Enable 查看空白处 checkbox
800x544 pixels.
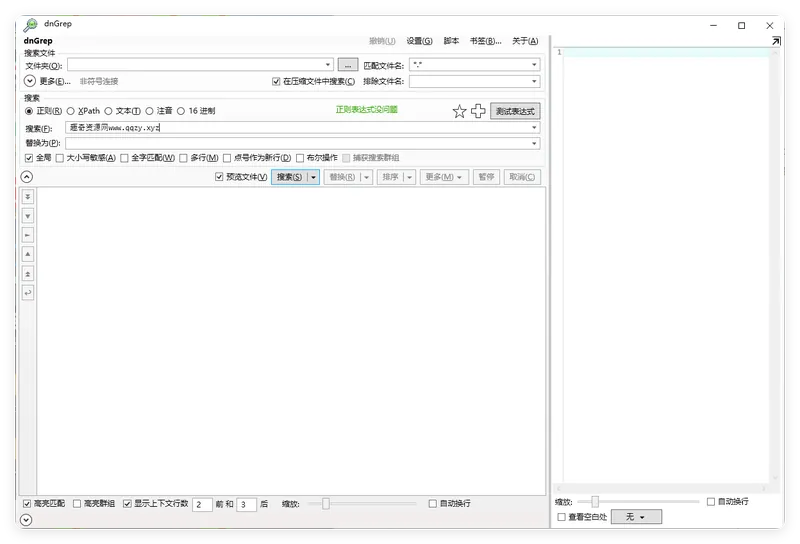tap(561, 517)
